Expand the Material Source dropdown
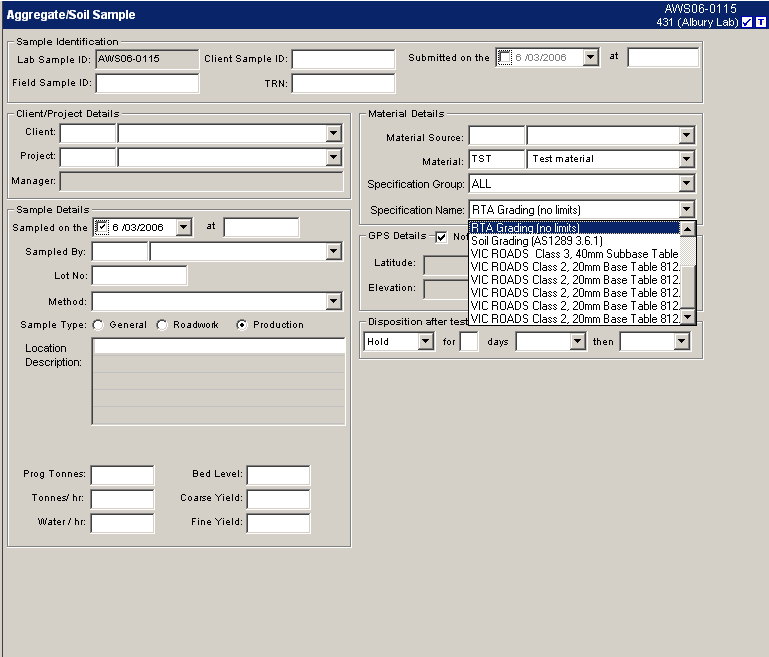The height and width of the screenshot is (657, 769). click(686, 135)
